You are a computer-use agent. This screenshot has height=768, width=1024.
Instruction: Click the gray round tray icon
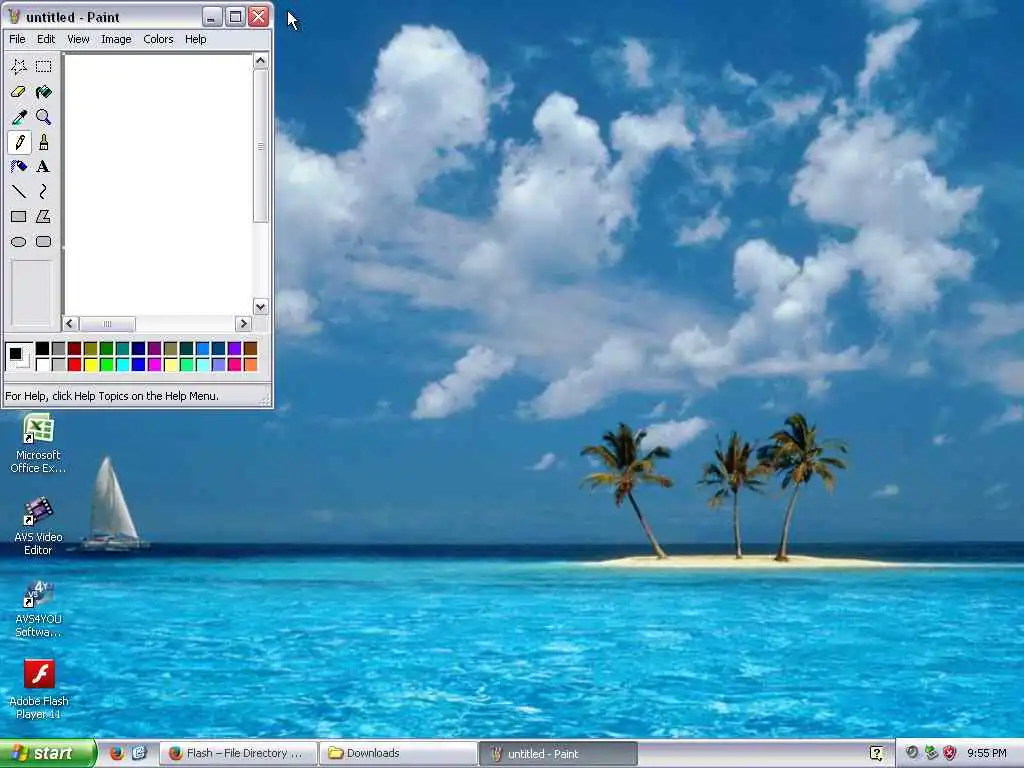(x=912, y=753)
